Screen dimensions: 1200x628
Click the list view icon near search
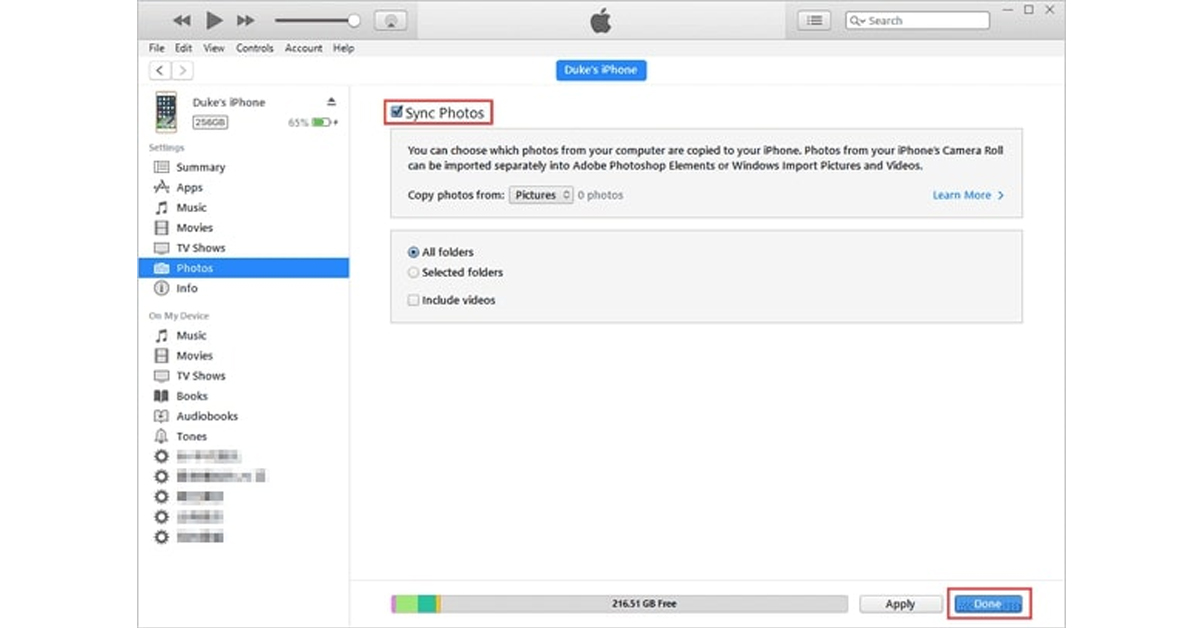[x=815, y=20]
